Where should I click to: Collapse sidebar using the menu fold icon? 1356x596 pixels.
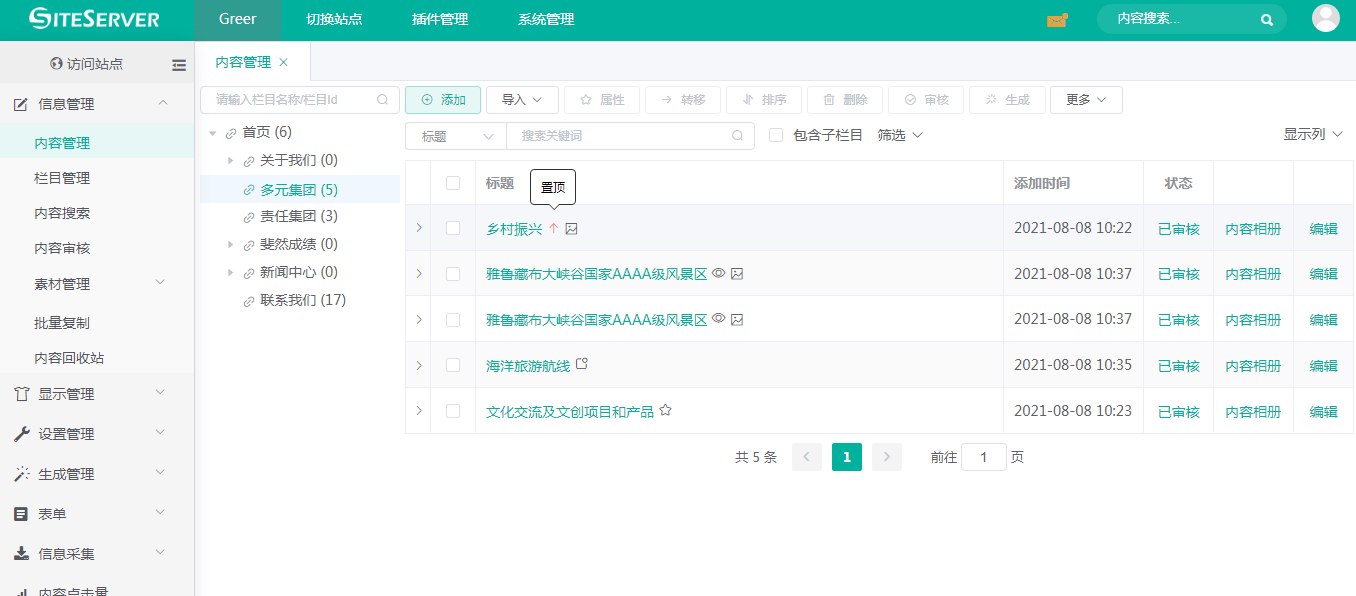click(x=179, y=65)
